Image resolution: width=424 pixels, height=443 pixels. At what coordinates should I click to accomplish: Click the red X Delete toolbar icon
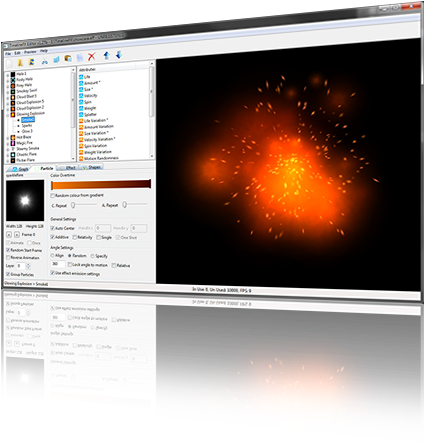point(92,56)
